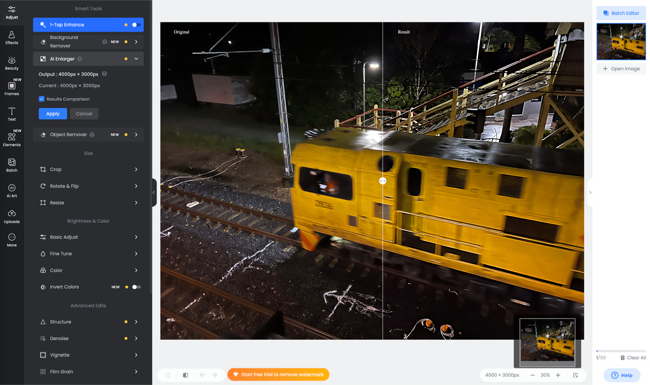Click the Help button
Image resolution: width=650 pixels, height=385 pixels.
click(621, 375)
